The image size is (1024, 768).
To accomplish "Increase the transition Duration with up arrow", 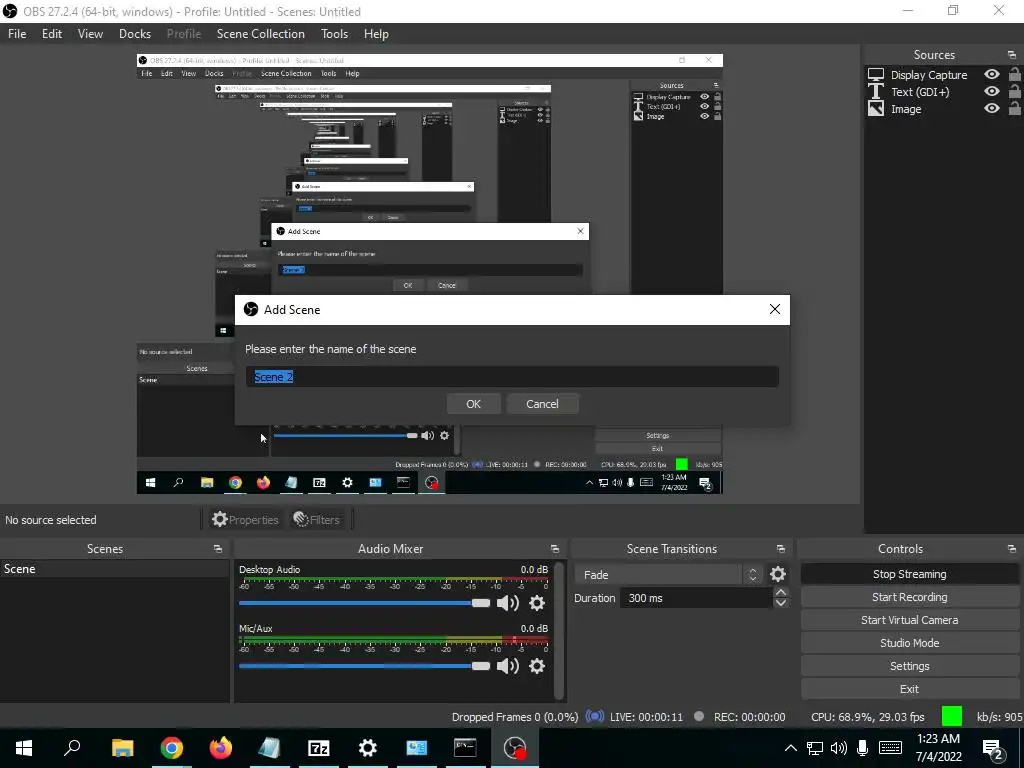I will [780, 592].
